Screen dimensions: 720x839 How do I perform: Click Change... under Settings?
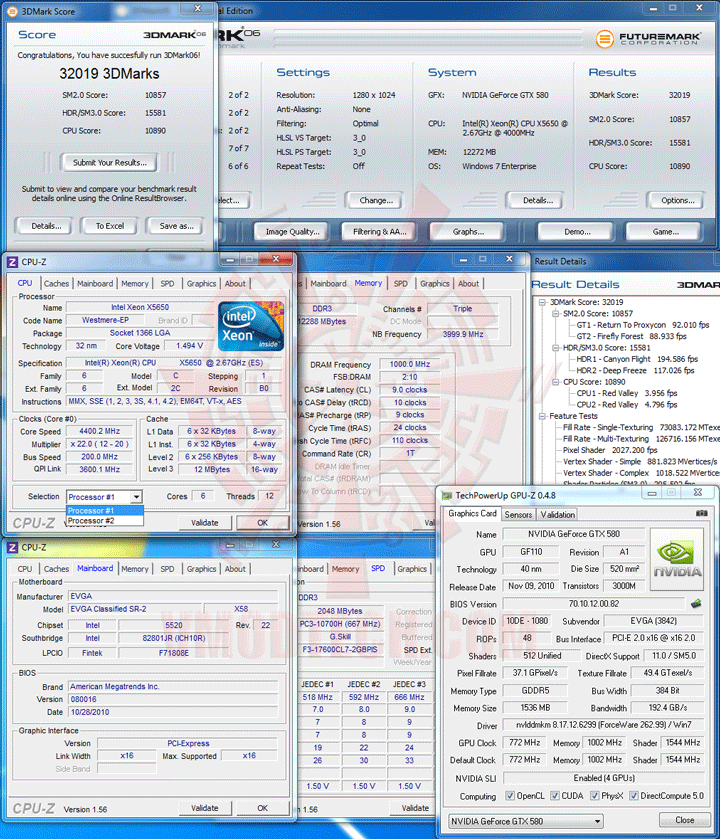[376, 201]
